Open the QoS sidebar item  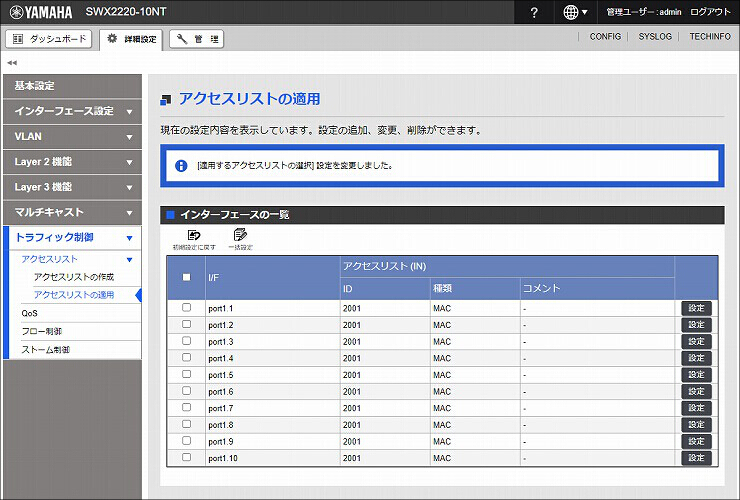click(x=29, y=314)
